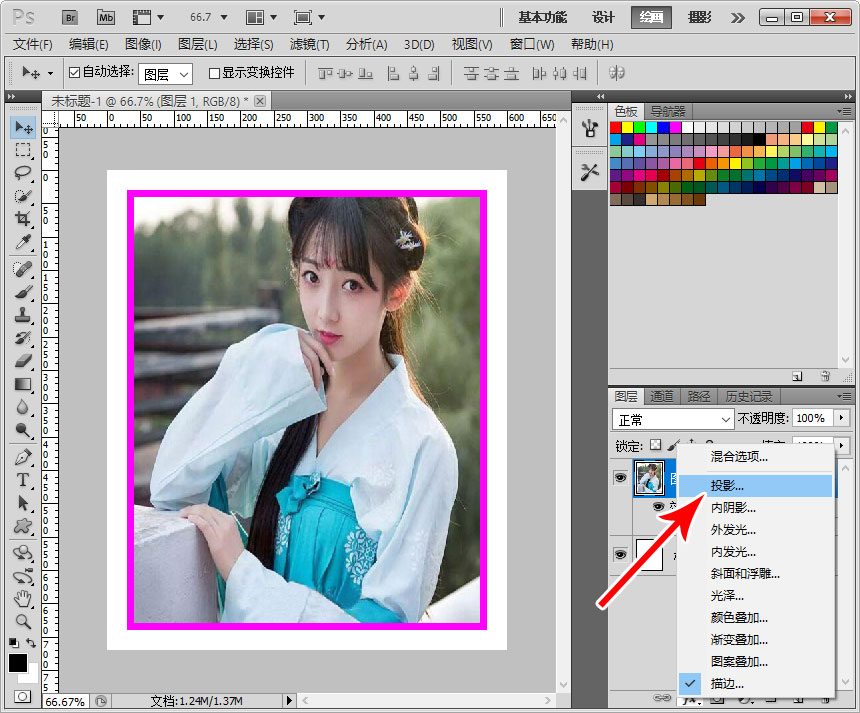Open the screen mode dropdown

click(x=309, y=18)
